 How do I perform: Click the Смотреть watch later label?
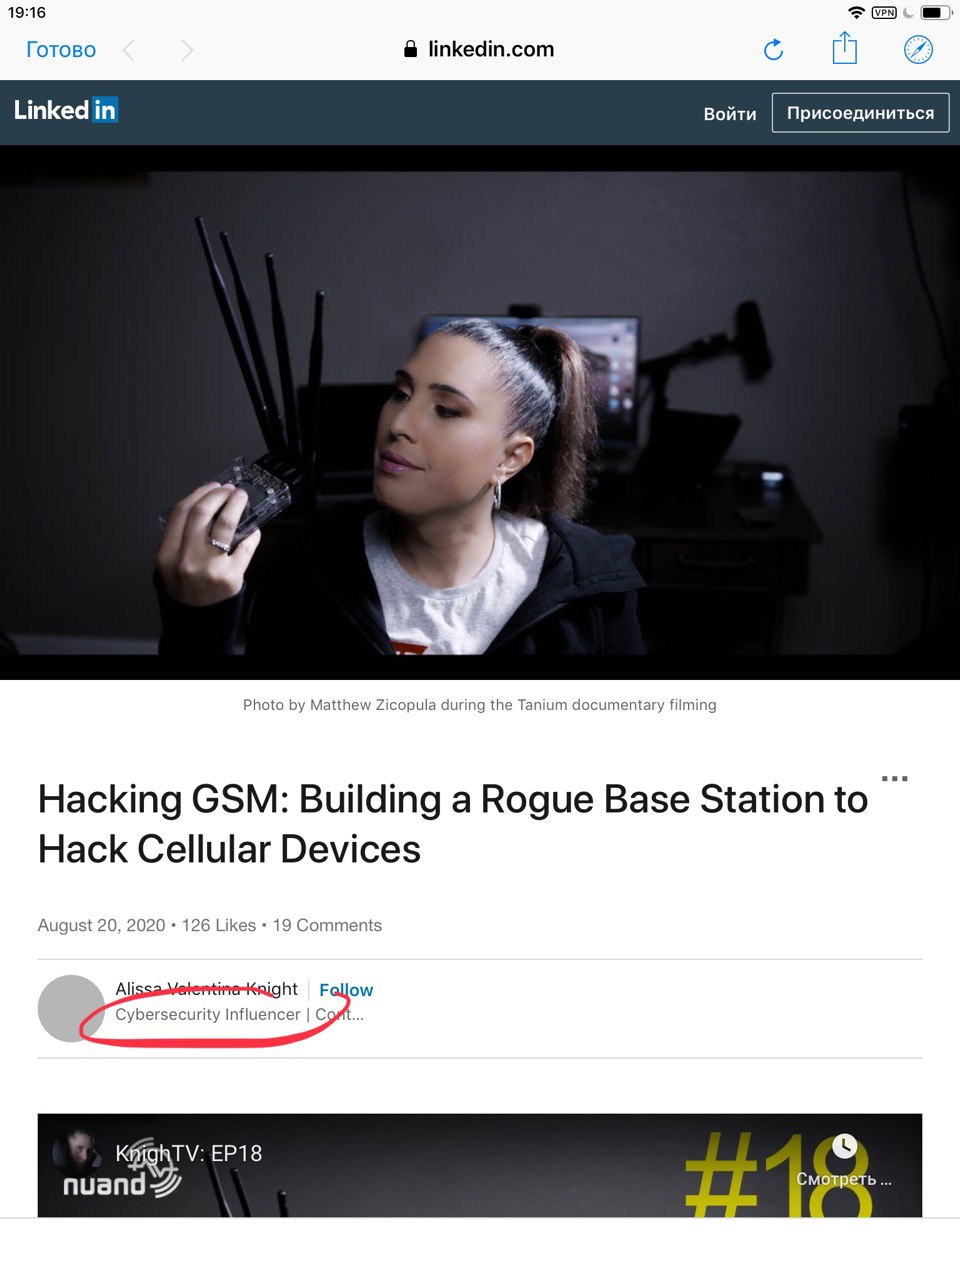coord(843,1179)
